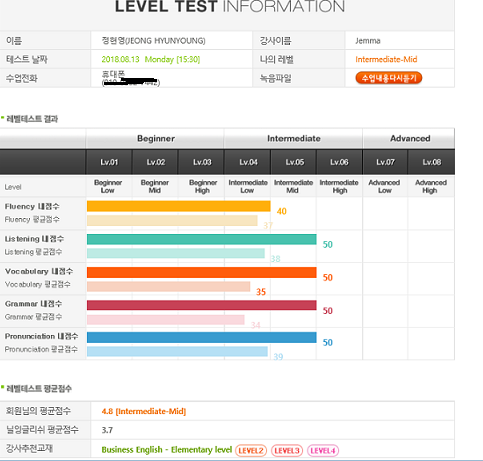Click the Intermediate-Mid level text
This screenshot has width=483, height=461.
pos(386,59)
